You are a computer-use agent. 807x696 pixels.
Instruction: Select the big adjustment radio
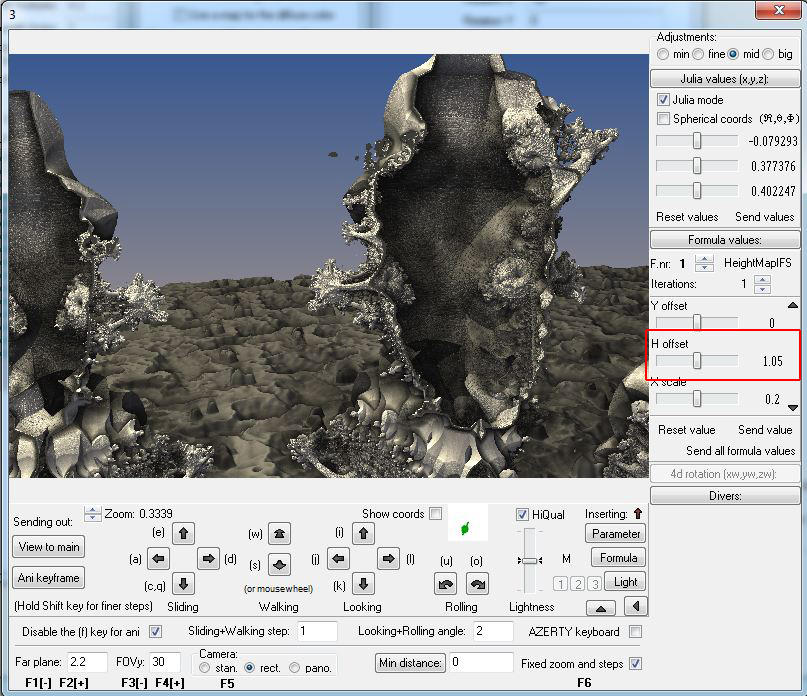click(768, 54)
